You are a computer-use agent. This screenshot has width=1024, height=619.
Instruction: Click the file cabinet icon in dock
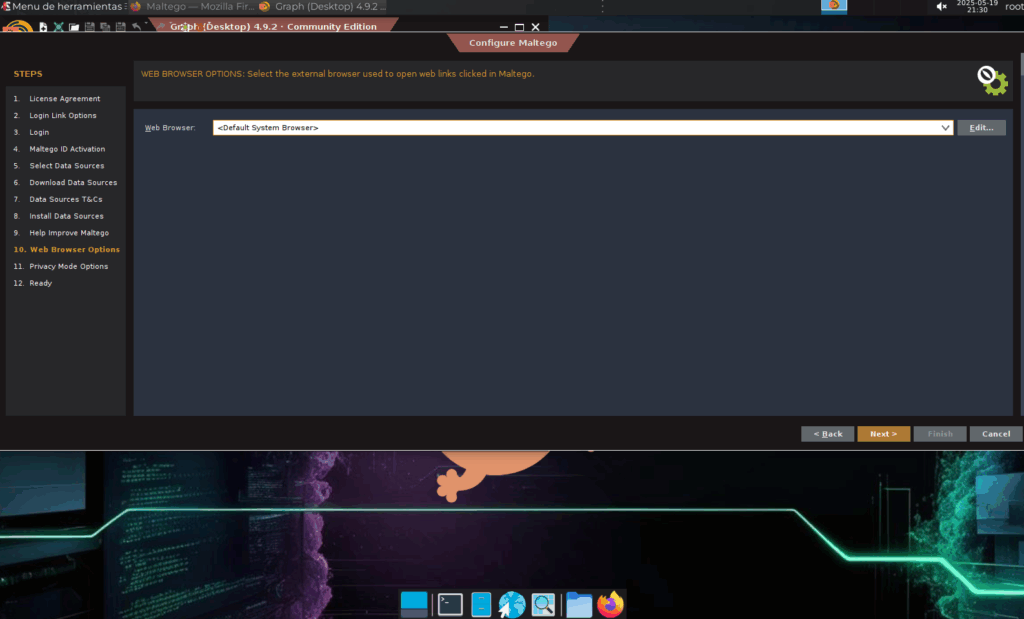tap(481, 604)
